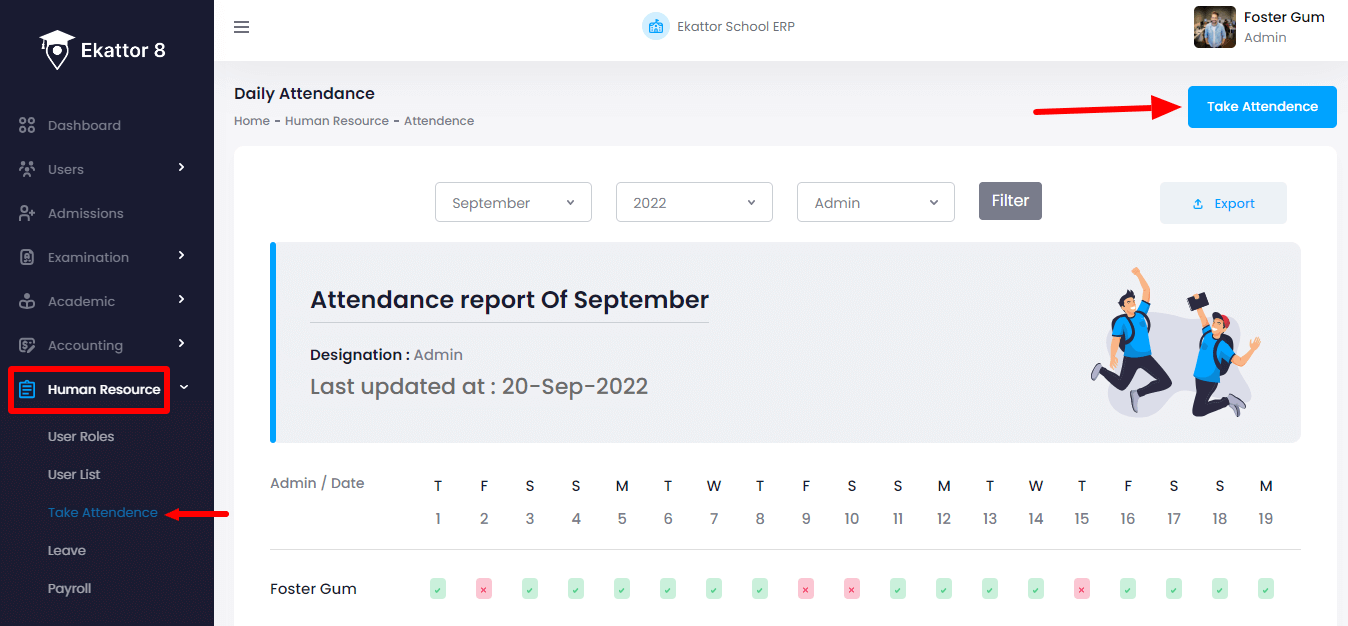Open Dashboard via its grid icon
The width and height of the screenshot is (1348, 626).
click(x=27, y=125)
